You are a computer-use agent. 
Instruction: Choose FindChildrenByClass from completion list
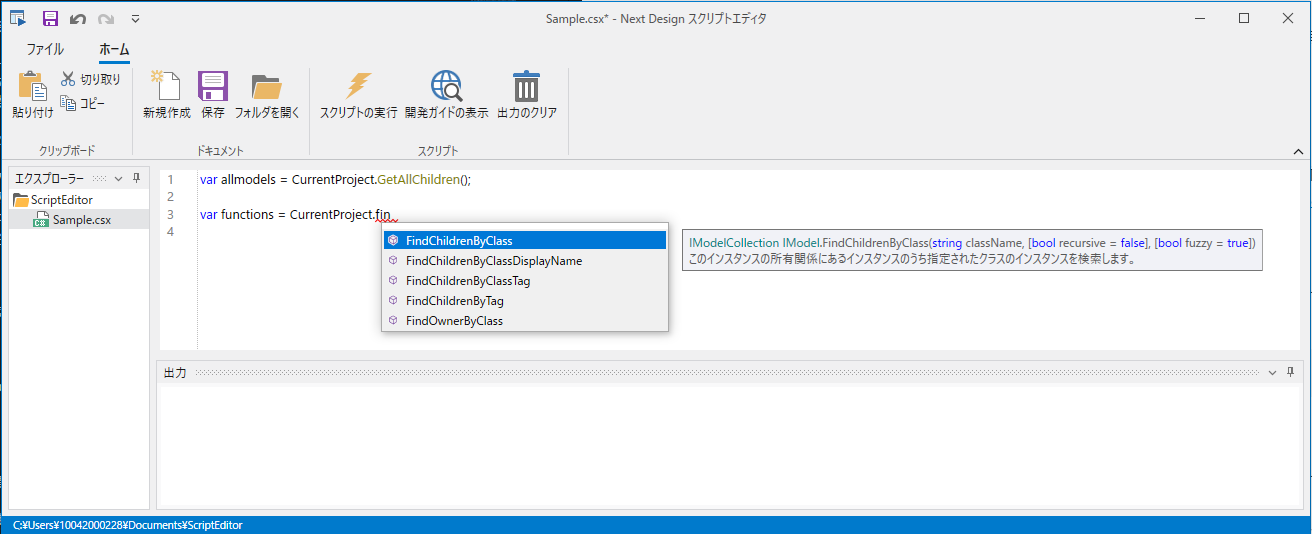point(525,241)
